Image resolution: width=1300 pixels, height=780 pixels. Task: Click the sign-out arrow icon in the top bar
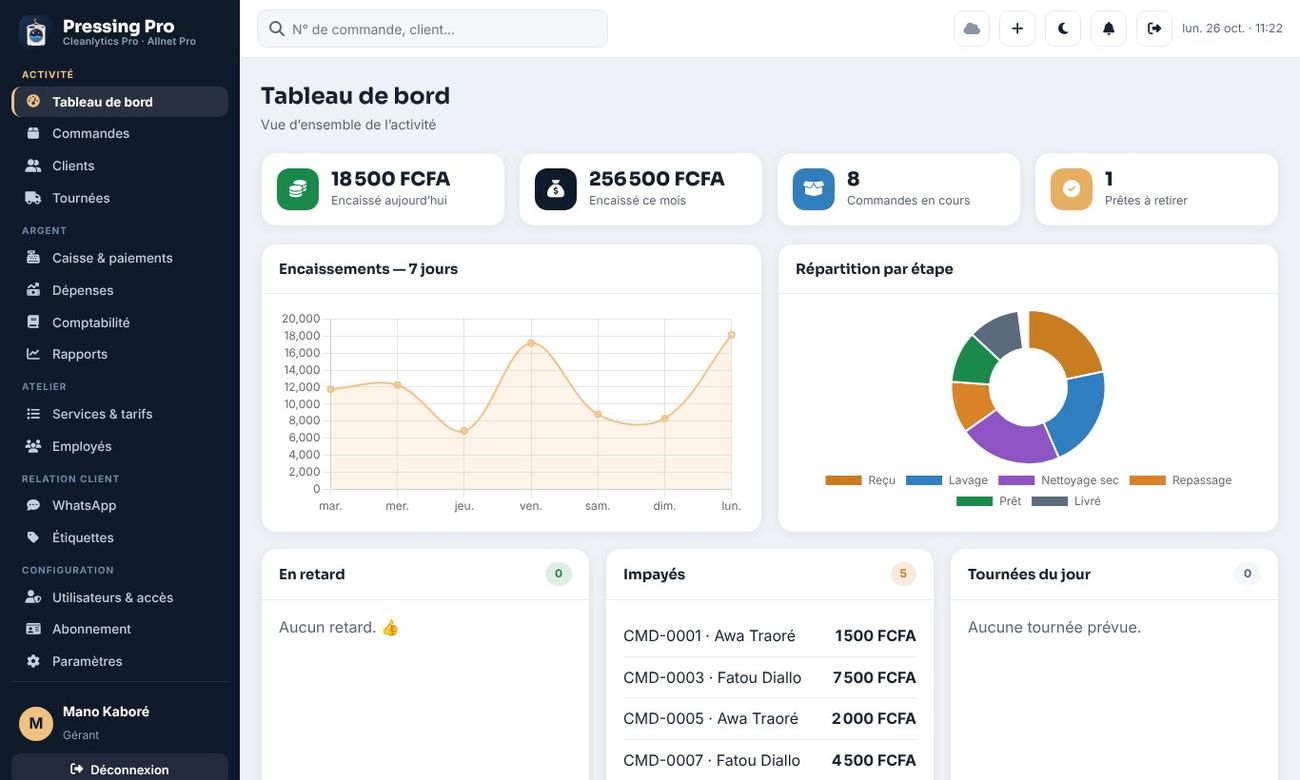1154,28
